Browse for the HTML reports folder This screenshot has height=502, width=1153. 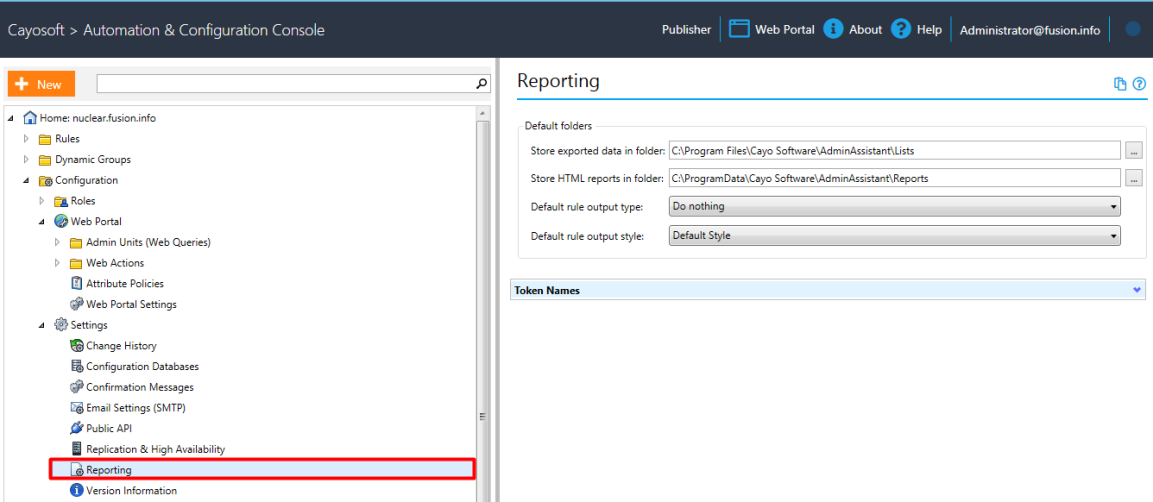click(1134, 178)
